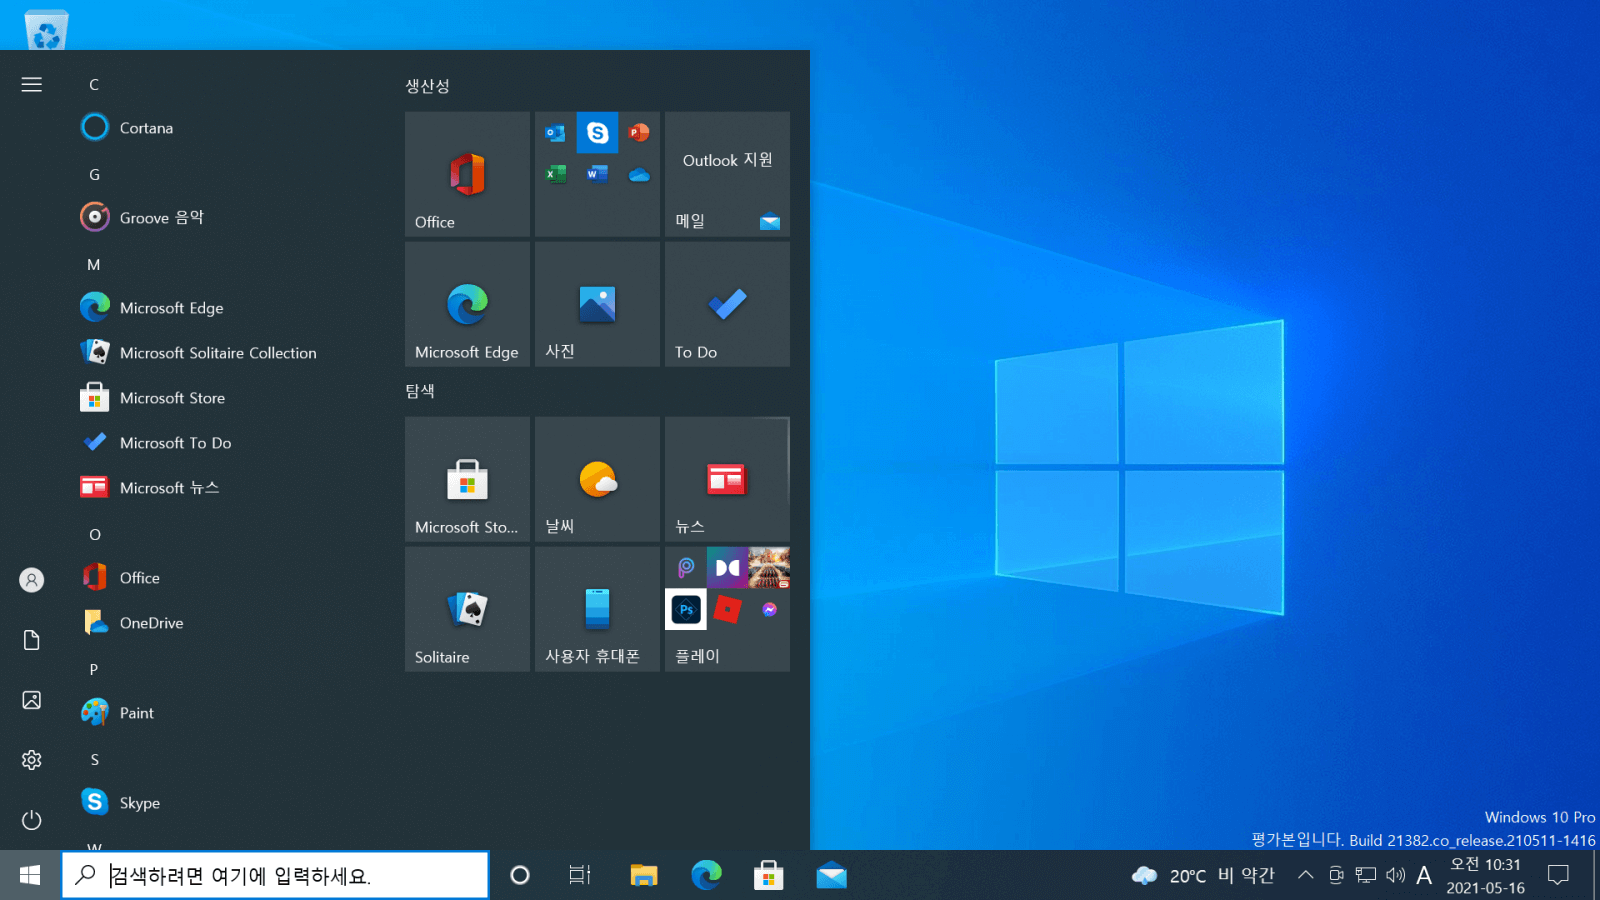Show hidden system tray icons
Viewport: 1600px width, 900px height.
coord(1305,875)
